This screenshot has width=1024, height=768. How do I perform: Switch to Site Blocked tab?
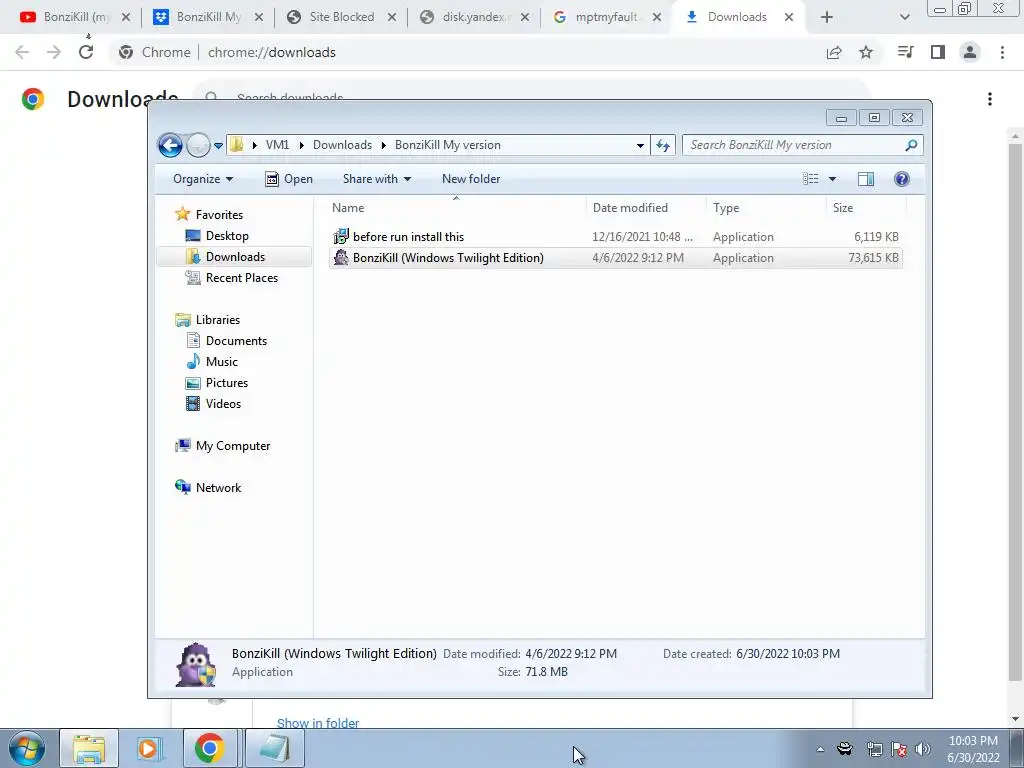[x=342, y=17]
